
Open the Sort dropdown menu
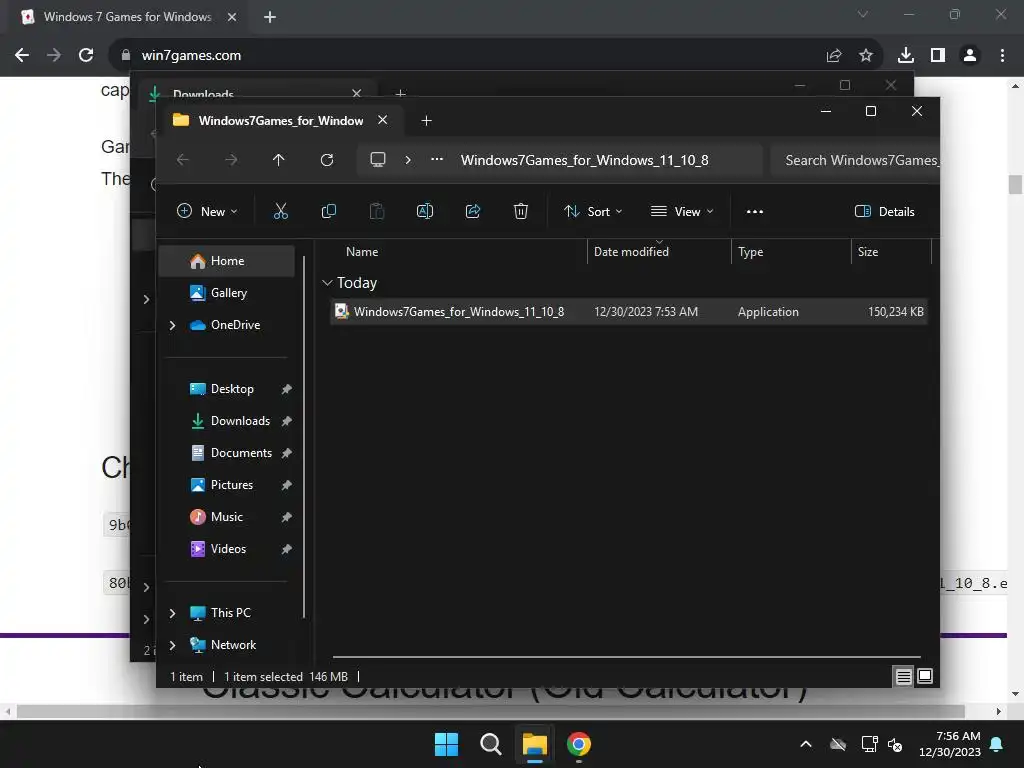coord(593,212)
